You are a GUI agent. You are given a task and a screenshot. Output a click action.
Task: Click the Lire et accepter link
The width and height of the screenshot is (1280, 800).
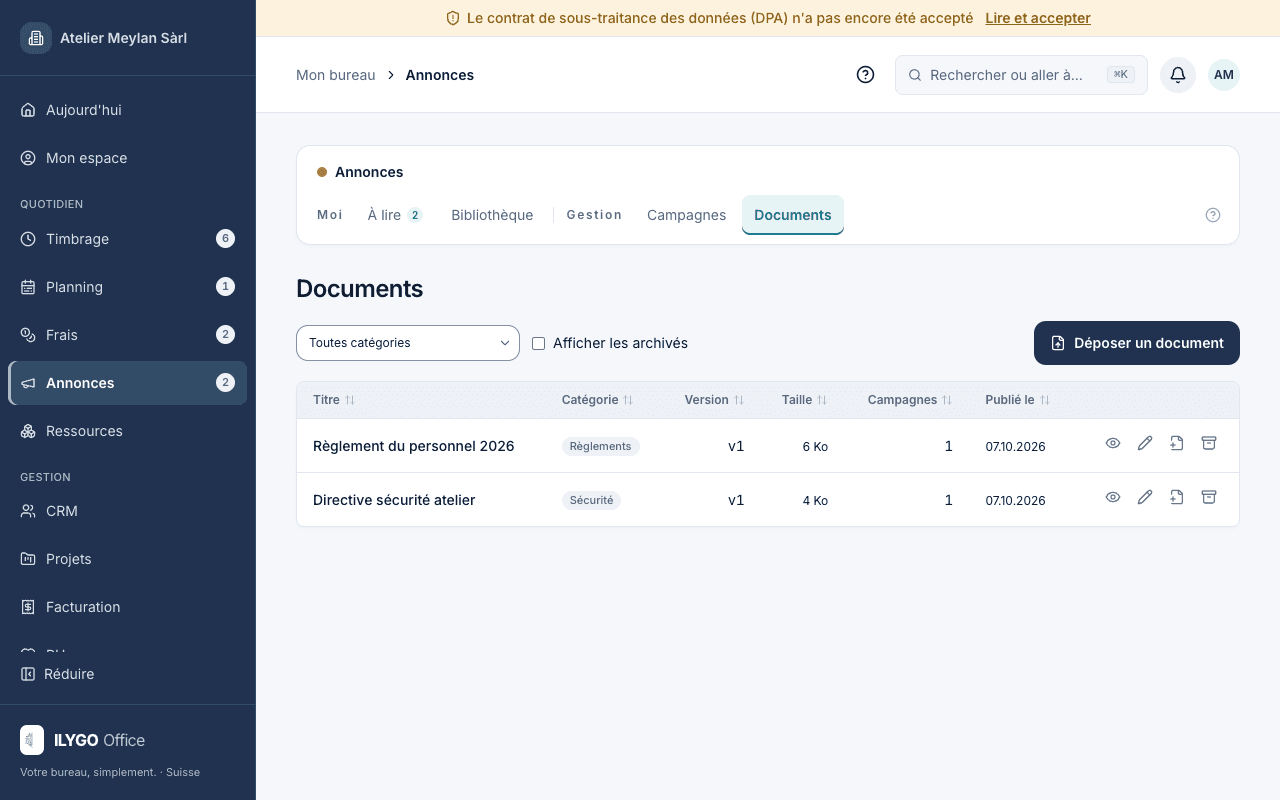tap(1038, 18)
